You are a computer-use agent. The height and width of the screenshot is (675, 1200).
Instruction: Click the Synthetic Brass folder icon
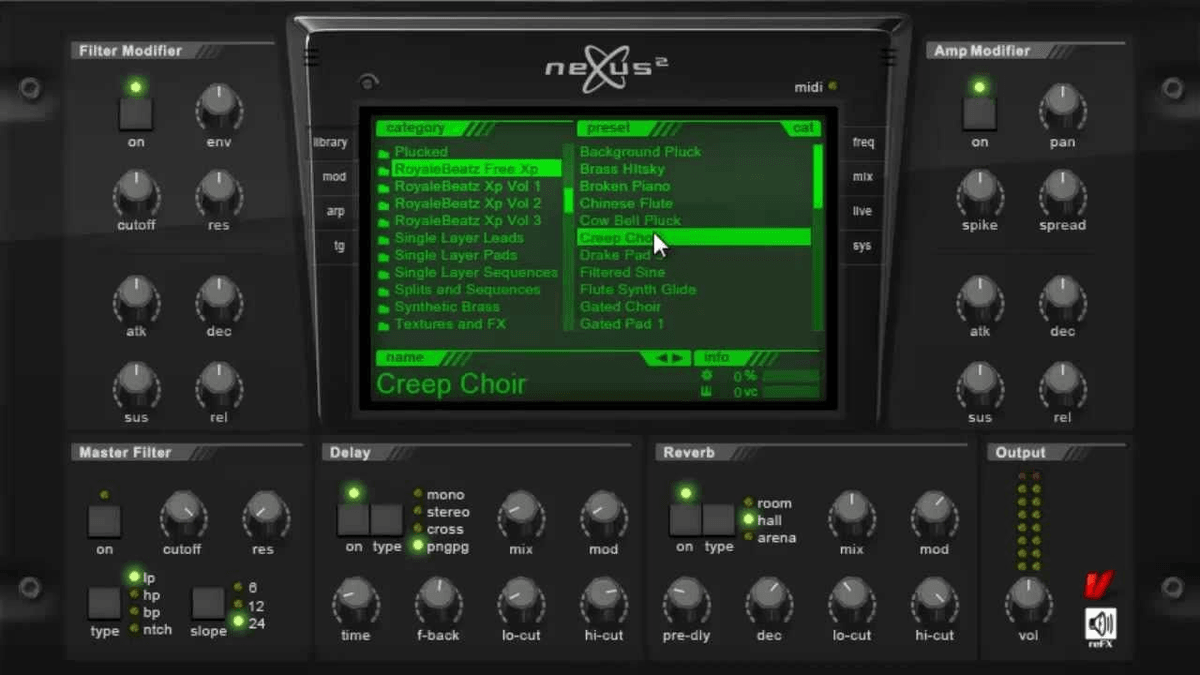(x=383, y=308)
